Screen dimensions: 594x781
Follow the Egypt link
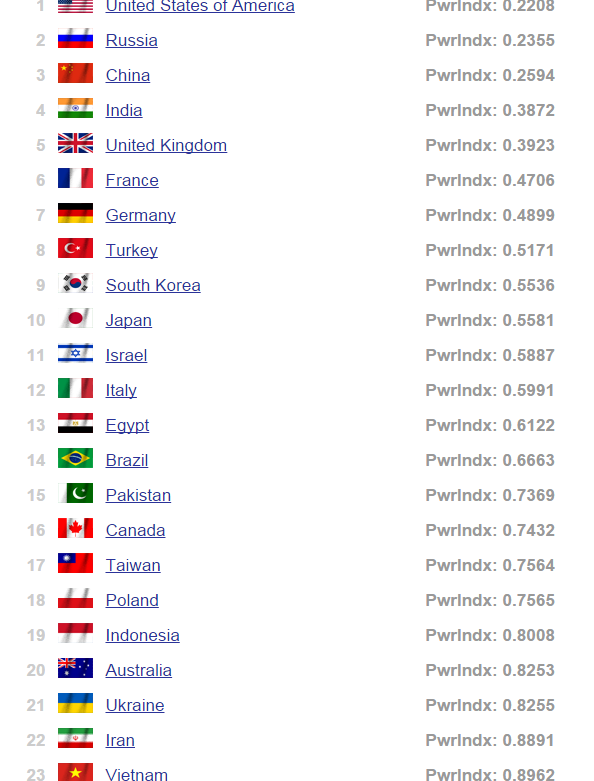tap(127, 426)
